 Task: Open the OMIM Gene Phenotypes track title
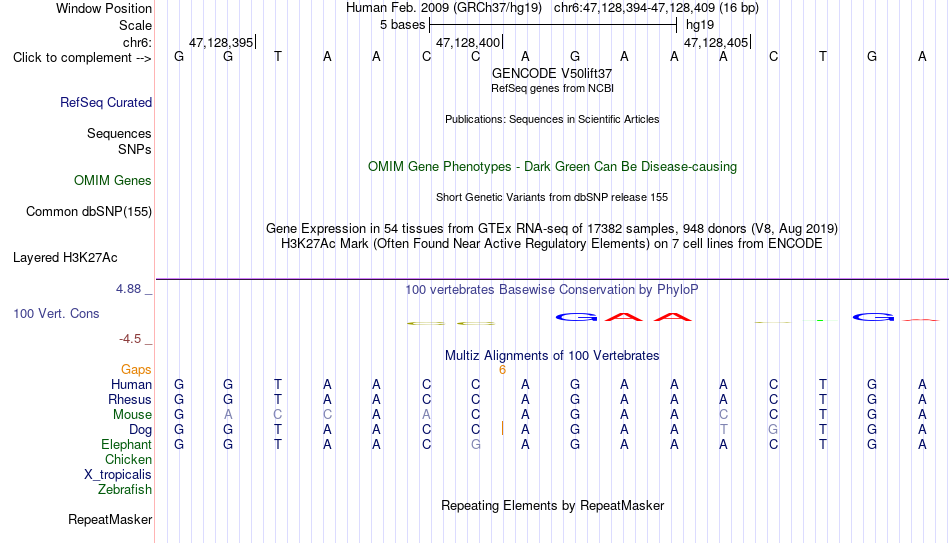coord(552,167)
